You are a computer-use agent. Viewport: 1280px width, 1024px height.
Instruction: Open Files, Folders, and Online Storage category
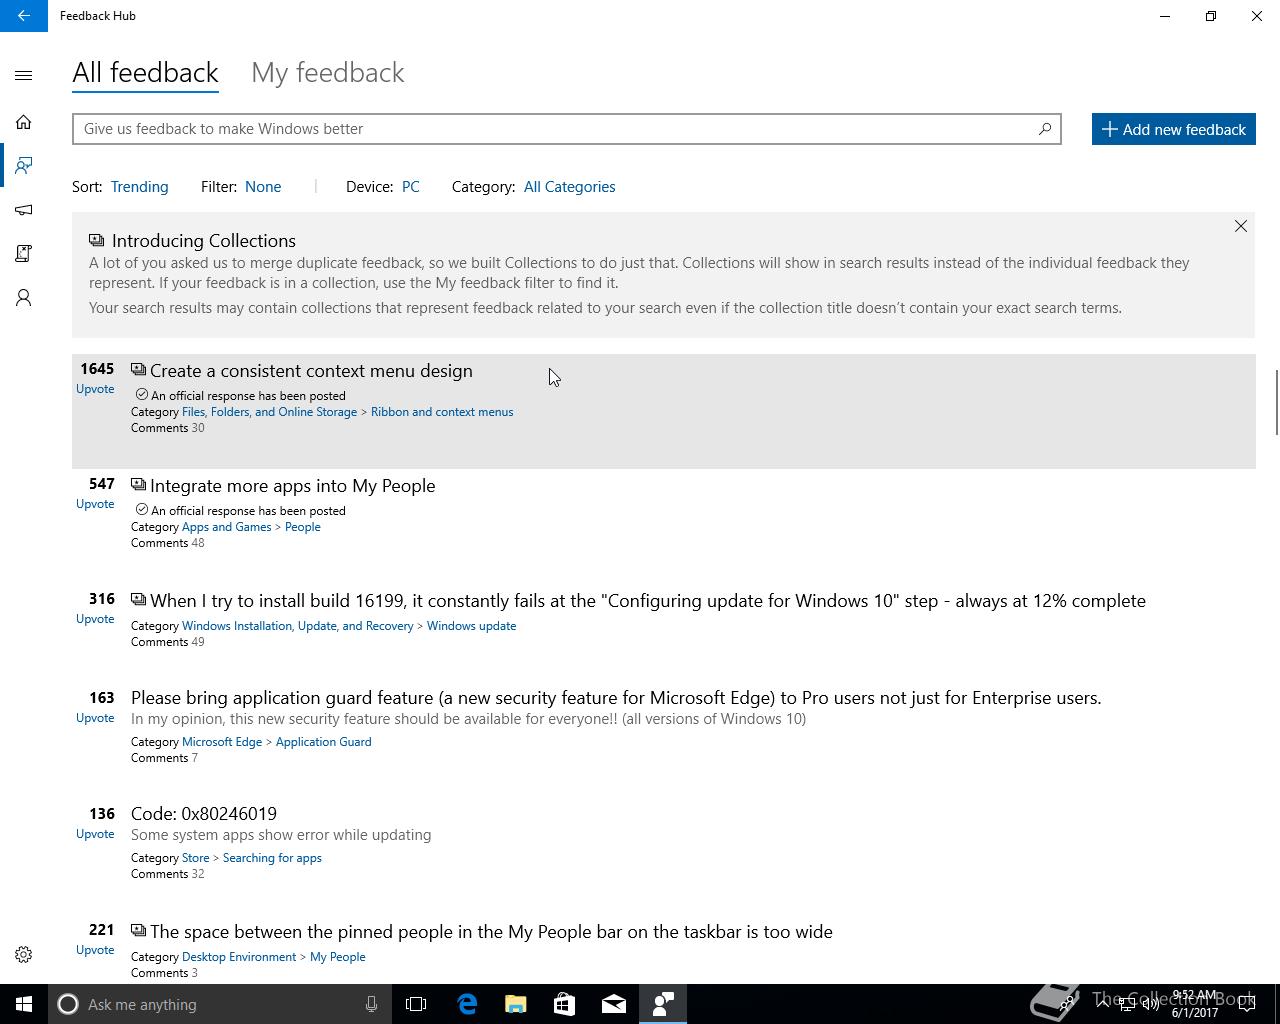pyautogui.click(x=269, y=412)
